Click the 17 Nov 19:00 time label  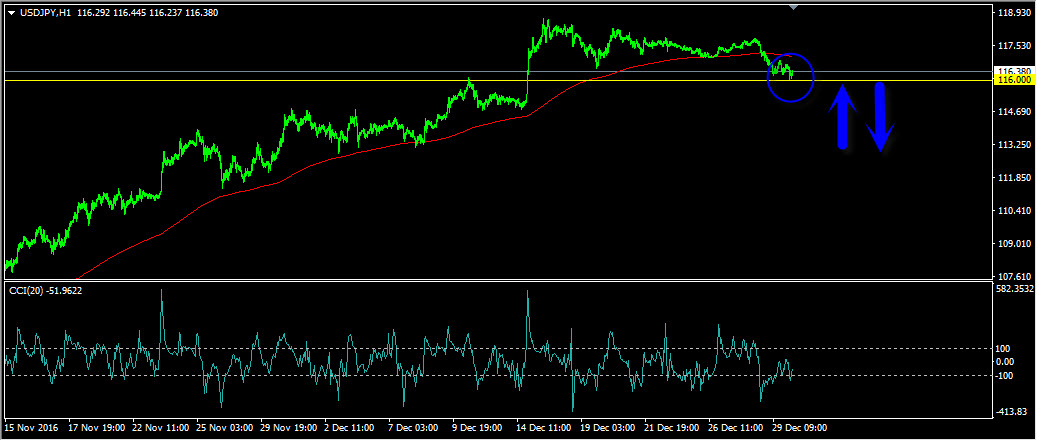click(95, 428)
